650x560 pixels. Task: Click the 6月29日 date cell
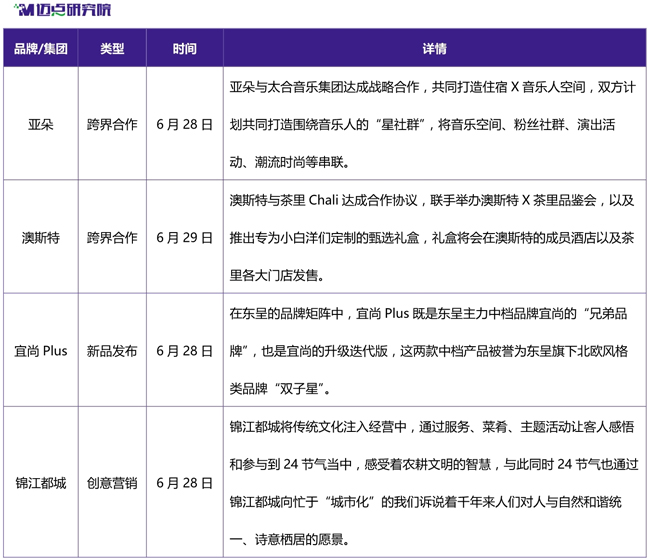point(184,238)
